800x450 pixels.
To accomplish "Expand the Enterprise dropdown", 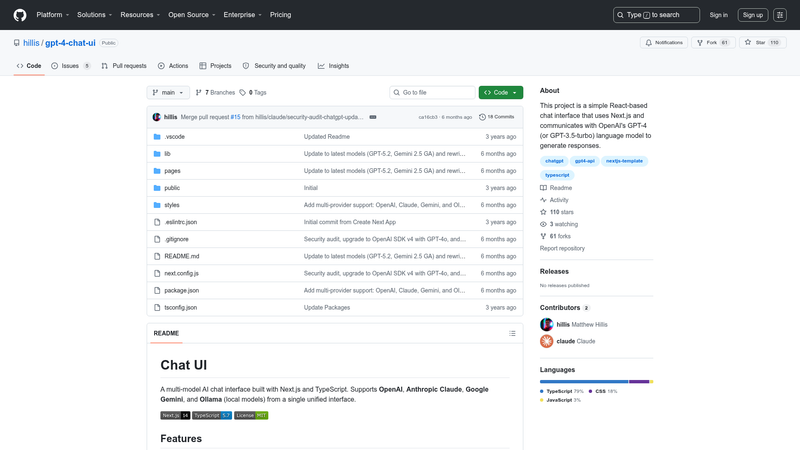I will point(242,15).
